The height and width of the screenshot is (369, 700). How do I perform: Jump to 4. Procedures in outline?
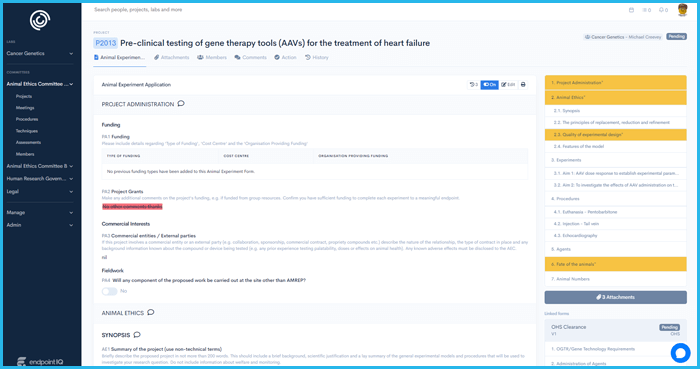click(616, 199)
